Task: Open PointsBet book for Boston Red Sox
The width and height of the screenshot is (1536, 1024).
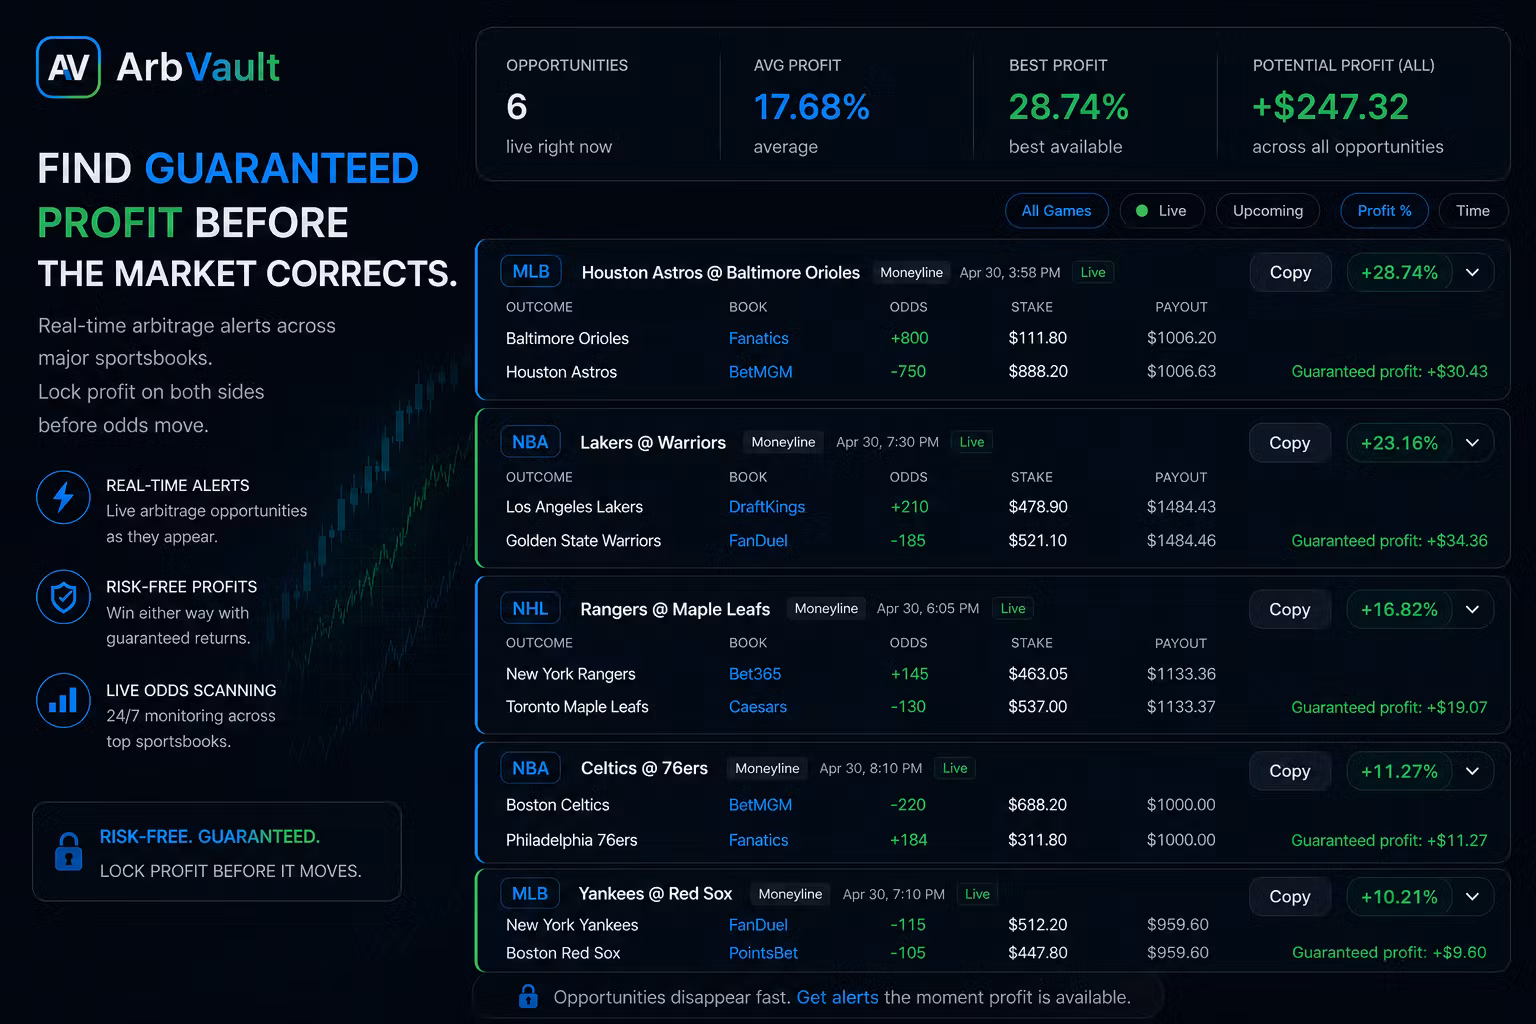Action: pos(763,953)
